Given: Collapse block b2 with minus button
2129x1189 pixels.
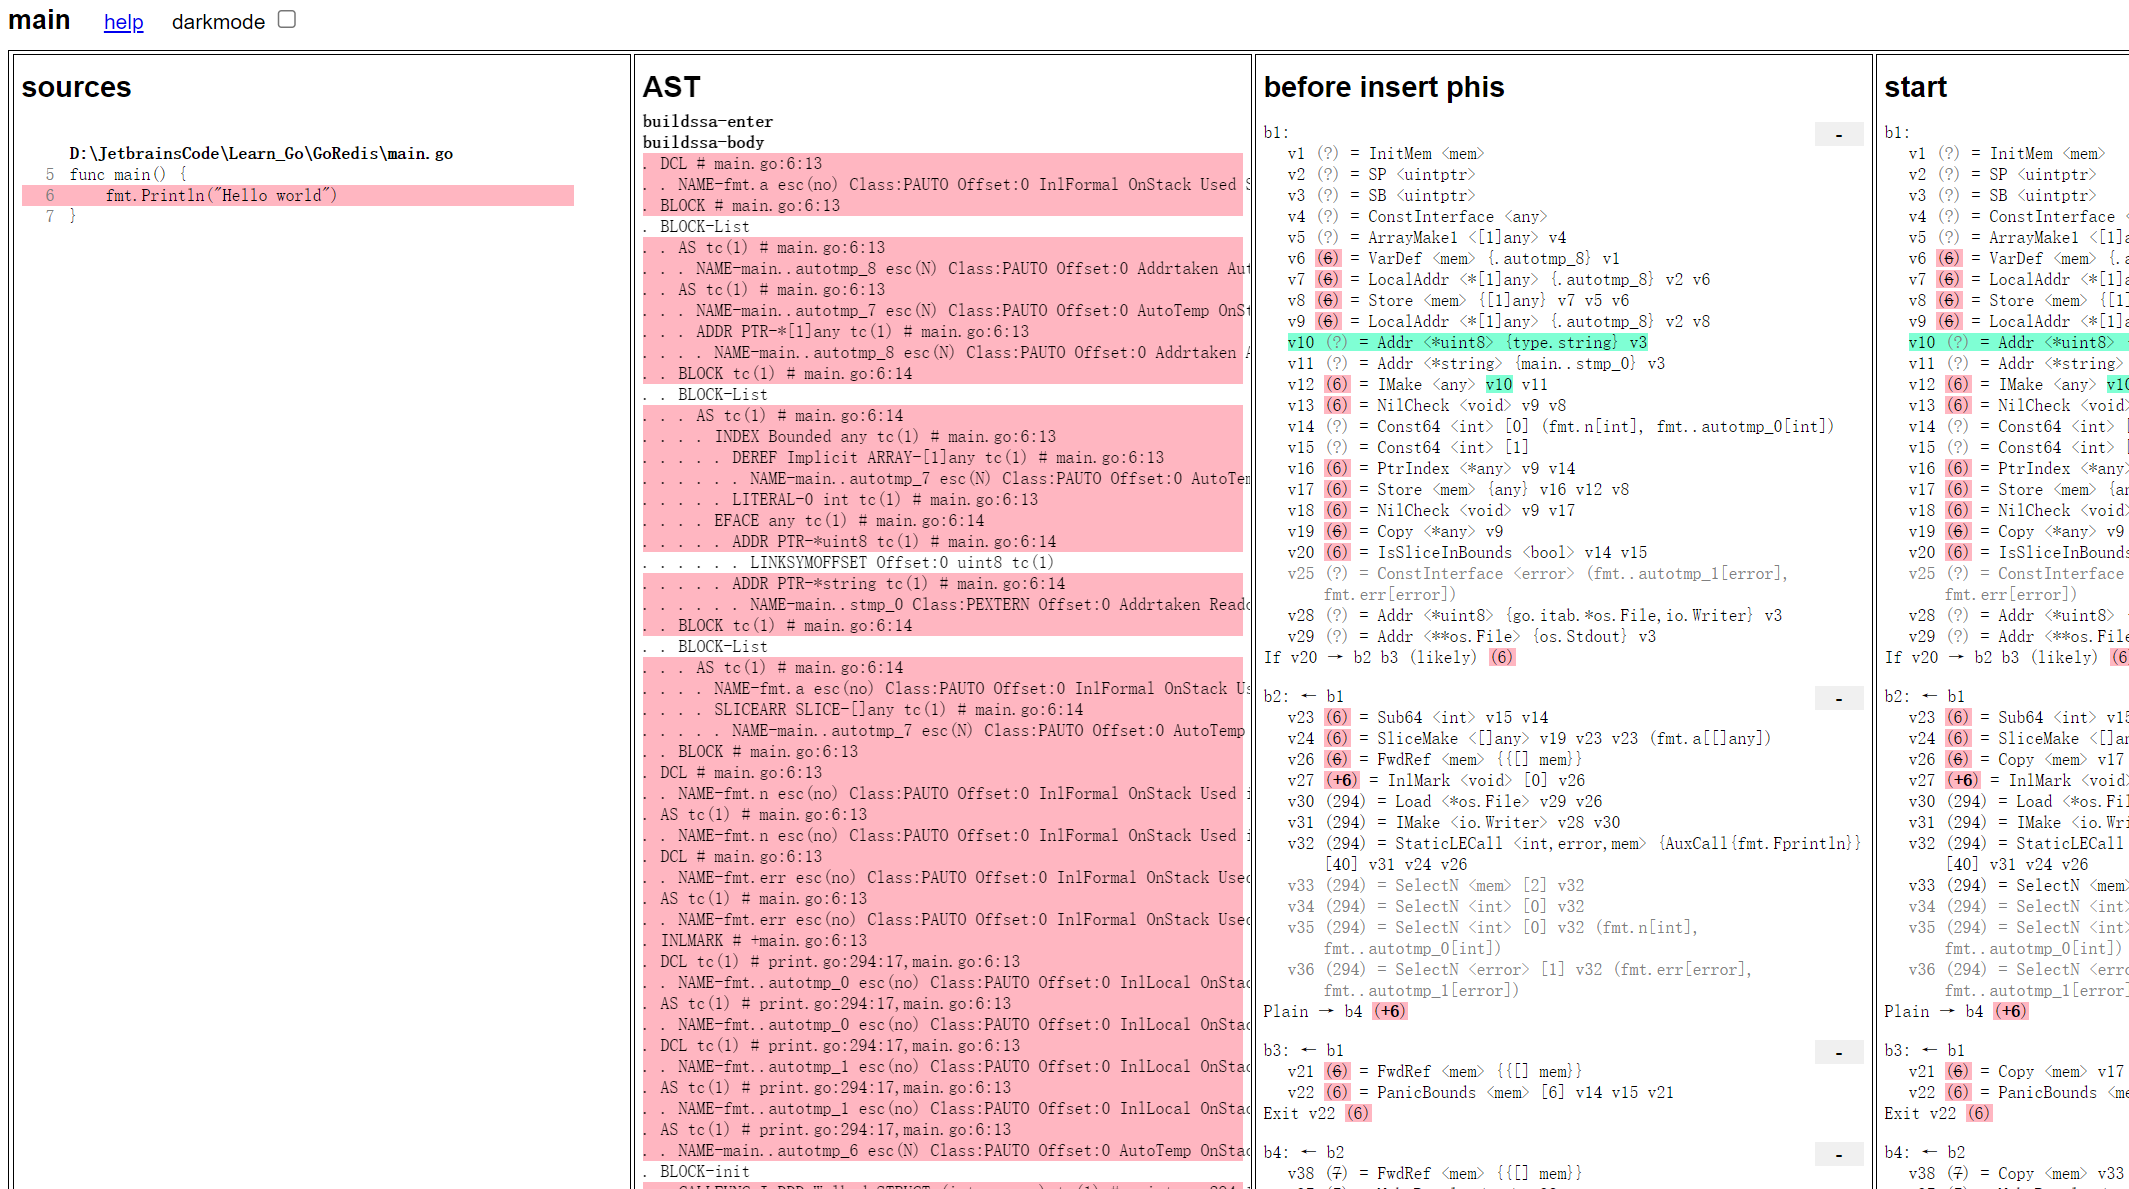Looking at the screenshot, I should 1838,698.
